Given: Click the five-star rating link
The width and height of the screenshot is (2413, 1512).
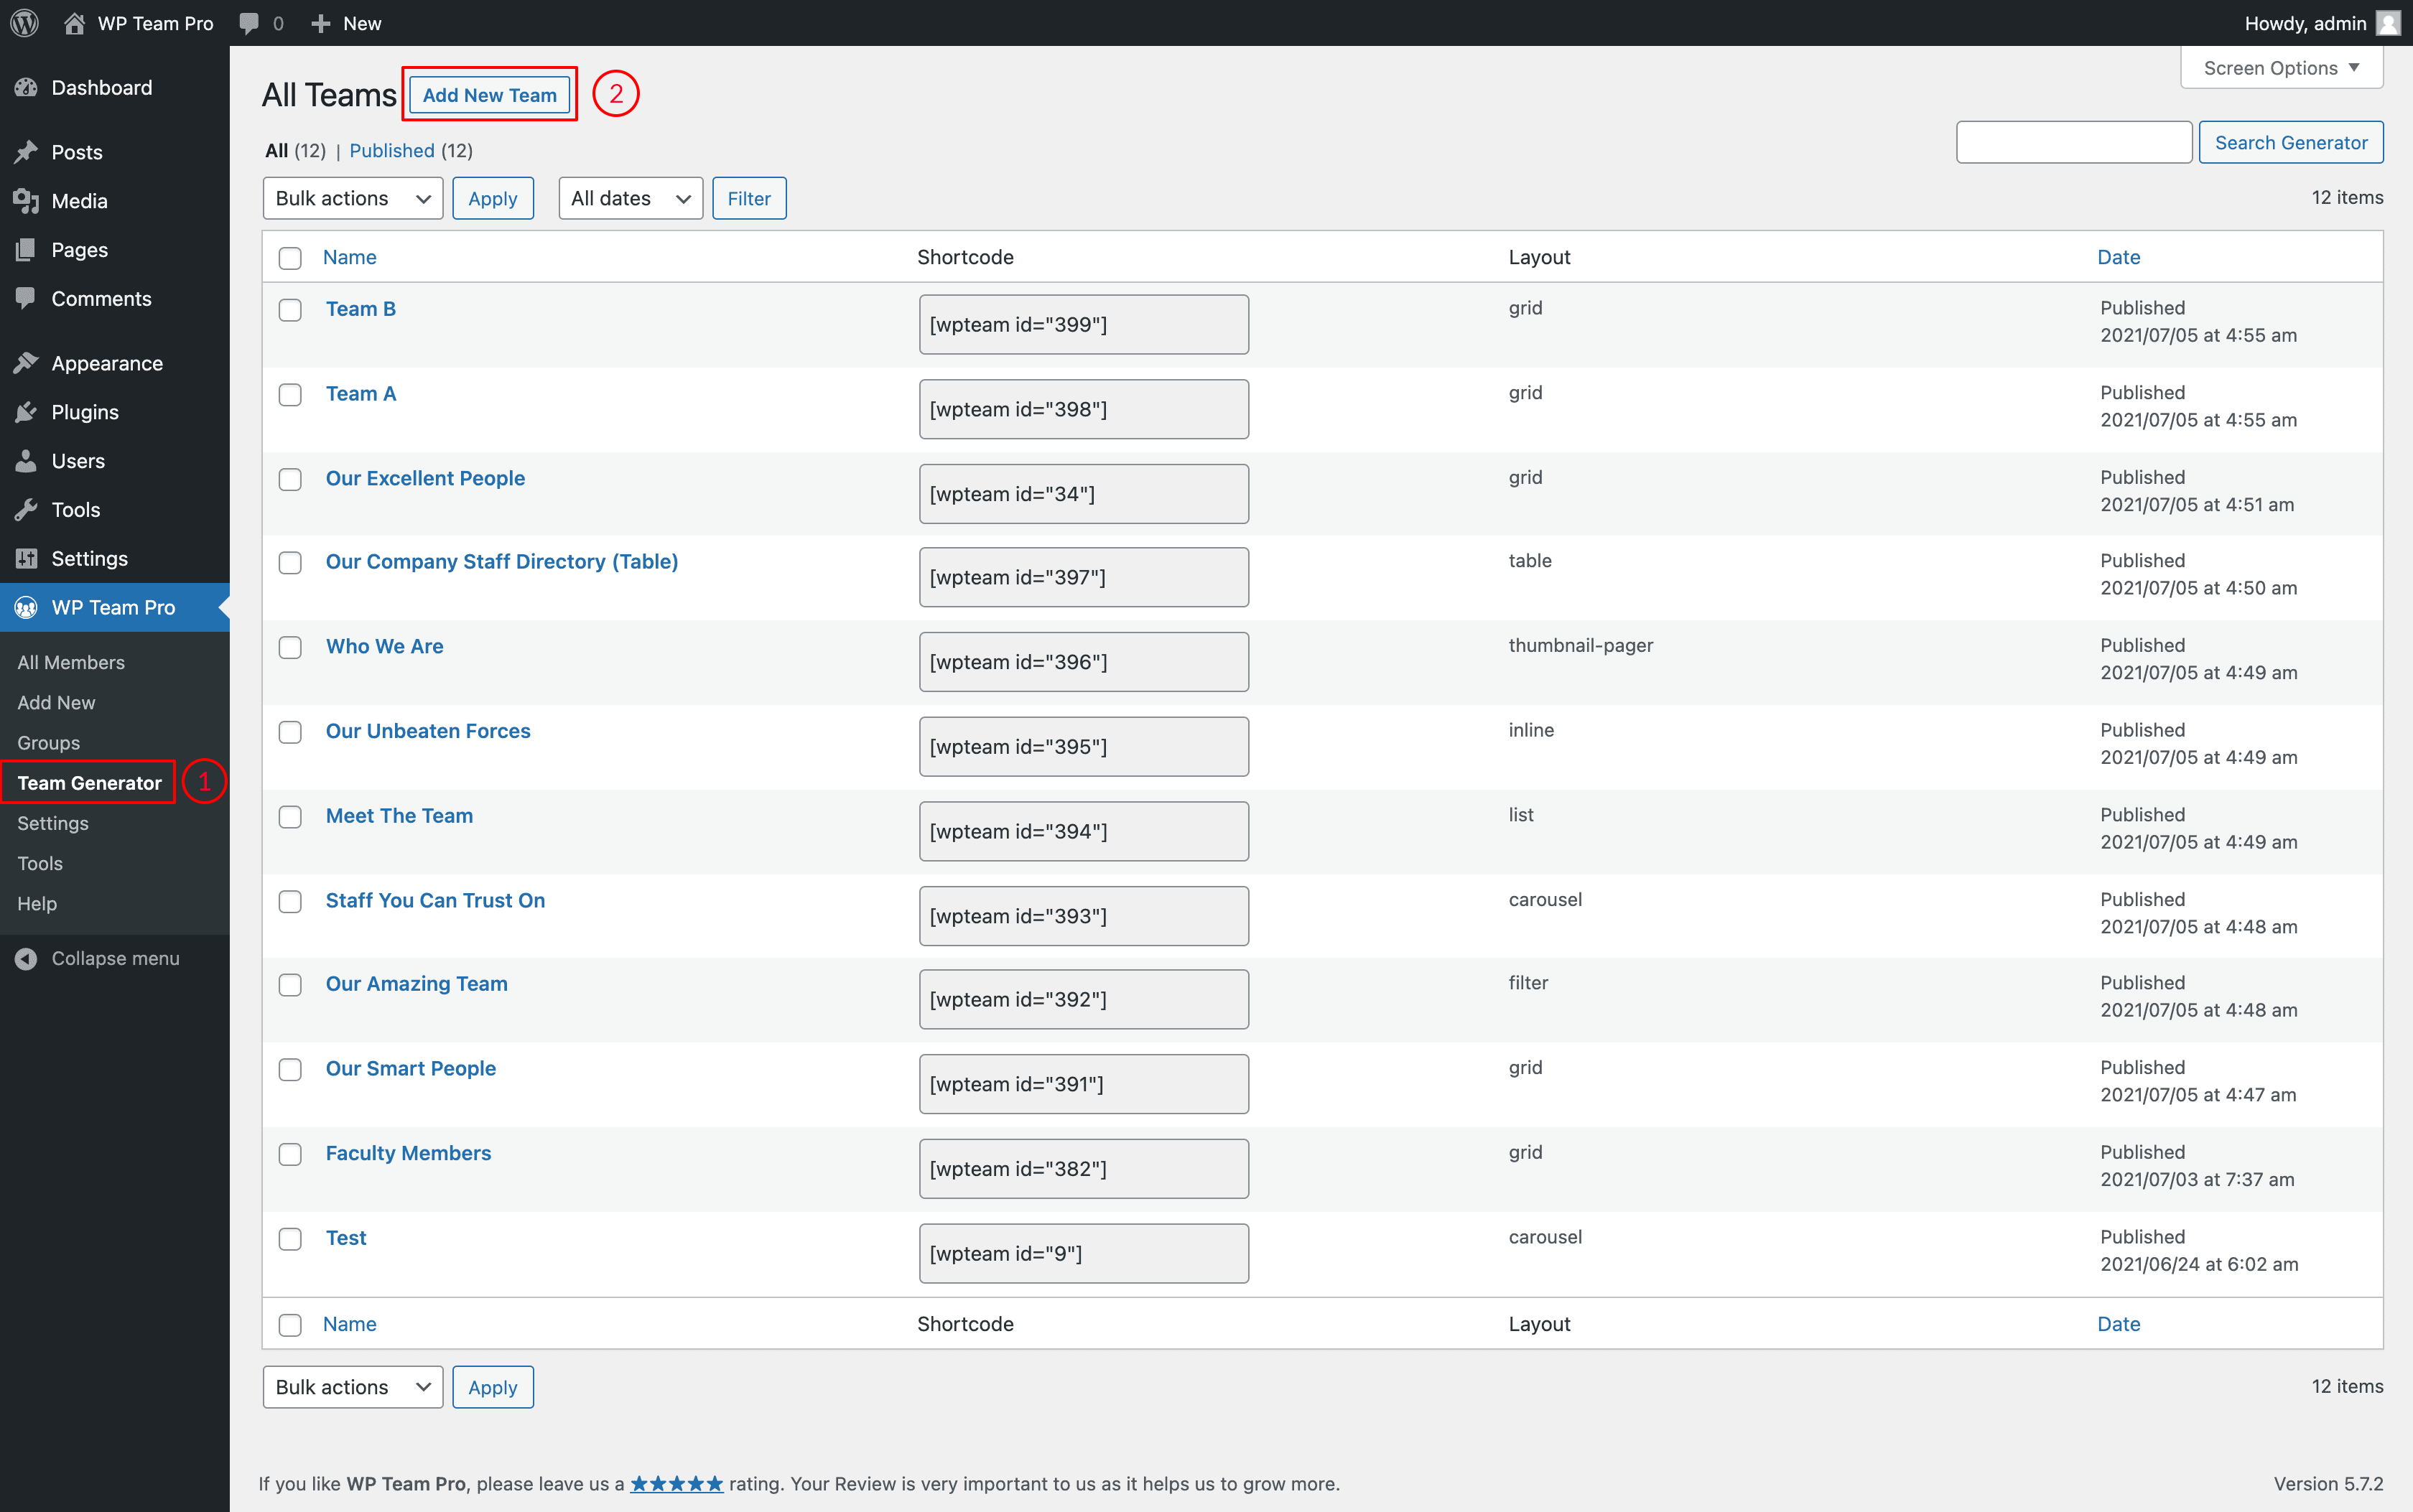Looking at the screenshot, I should click(x=676, y=1484).
